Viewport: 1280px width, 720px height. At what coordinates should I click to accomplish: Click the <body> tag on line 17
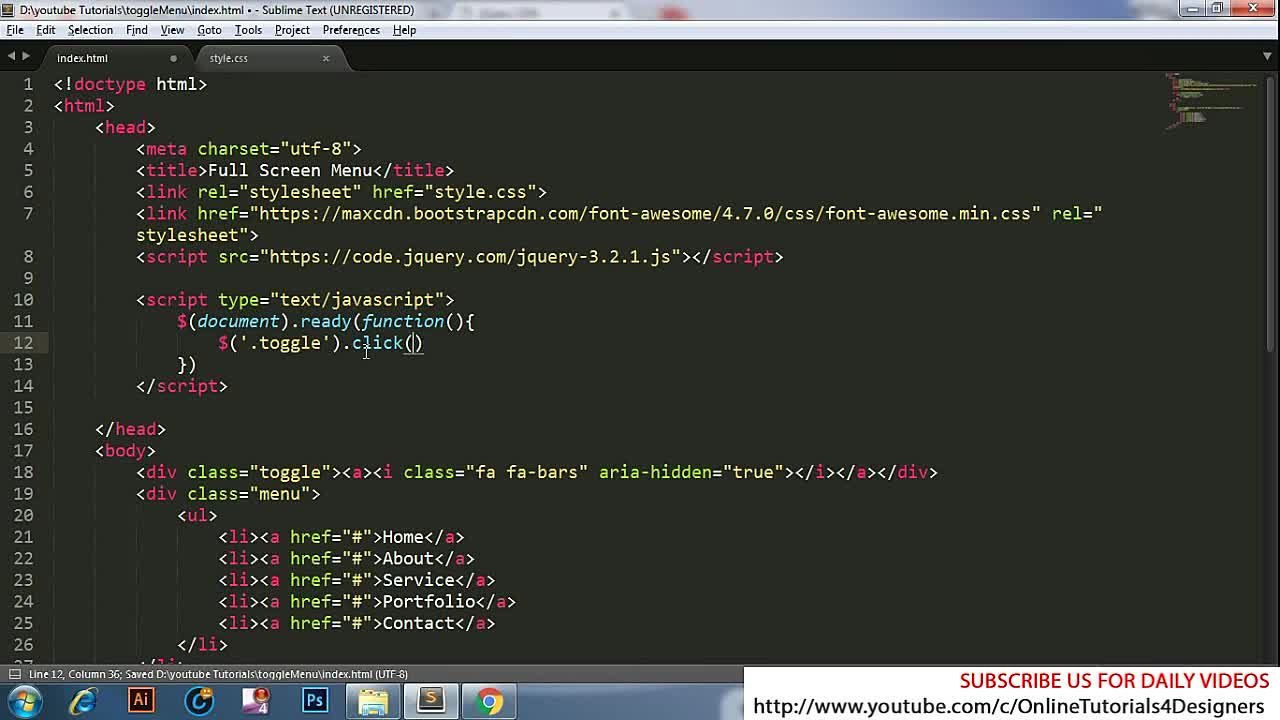point(125,451)
